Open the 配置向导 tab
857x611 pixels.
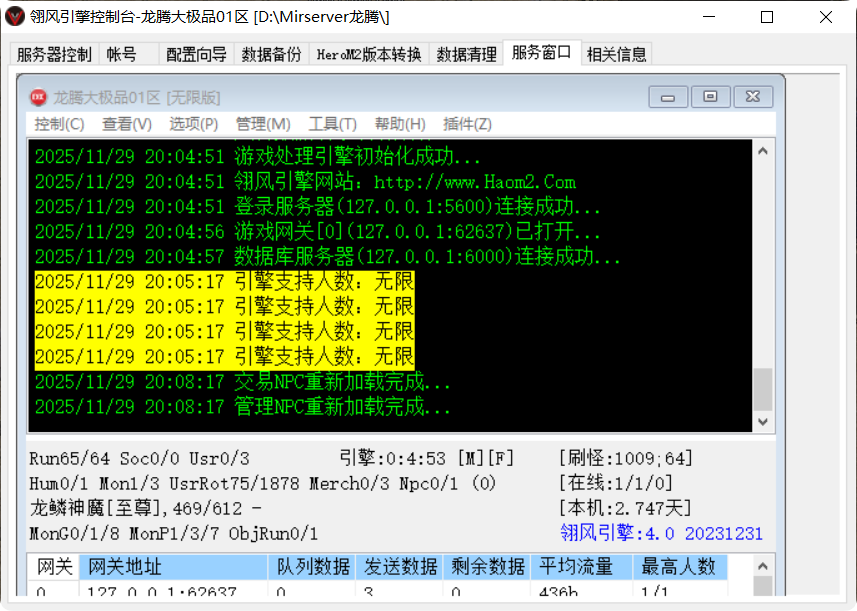pyautogui.click(x=194, y=55)
